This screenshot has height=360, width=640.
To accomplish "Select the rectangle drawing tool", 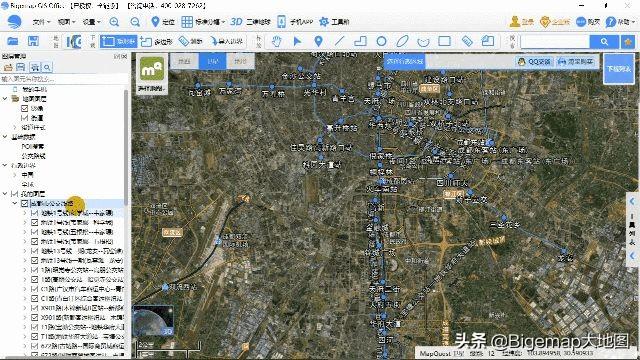I will [444, 41].
